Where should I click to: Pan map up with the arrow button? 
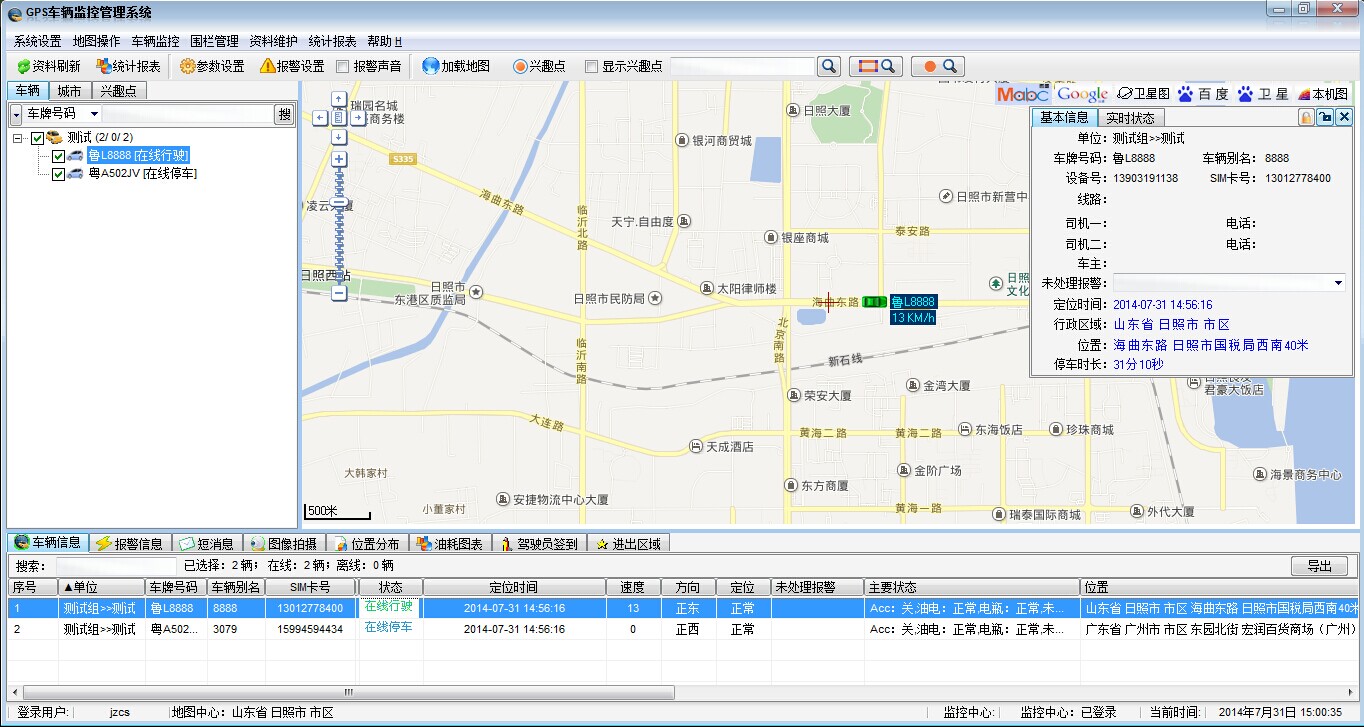tap(339, 99)
